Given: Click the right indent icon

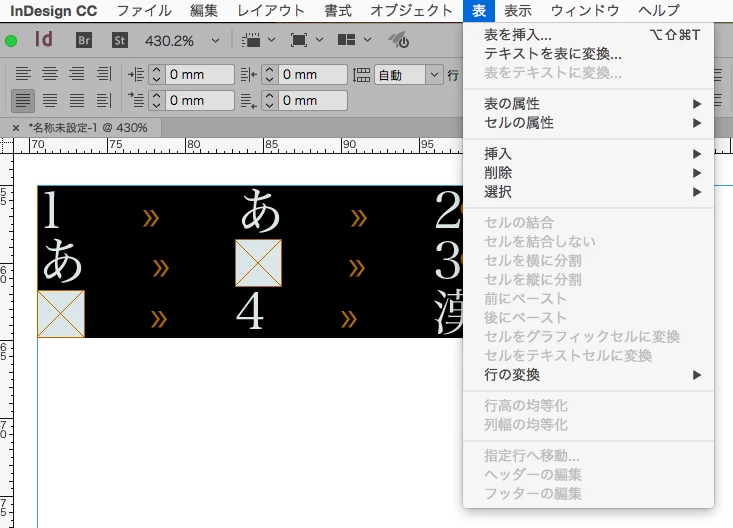Looking at the screenshot, I should 249,74.
